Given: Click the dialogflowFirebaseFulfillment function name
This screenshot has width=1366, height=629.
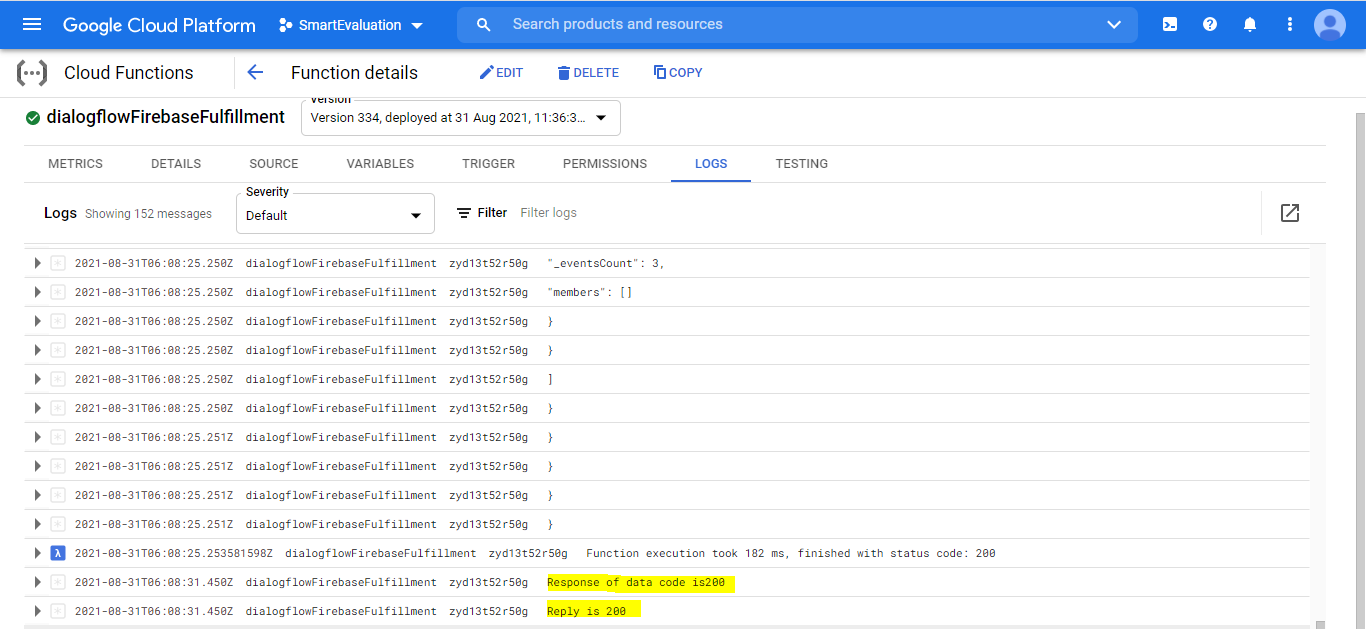Looking at the screenshot, I should (x=166, y=117).
